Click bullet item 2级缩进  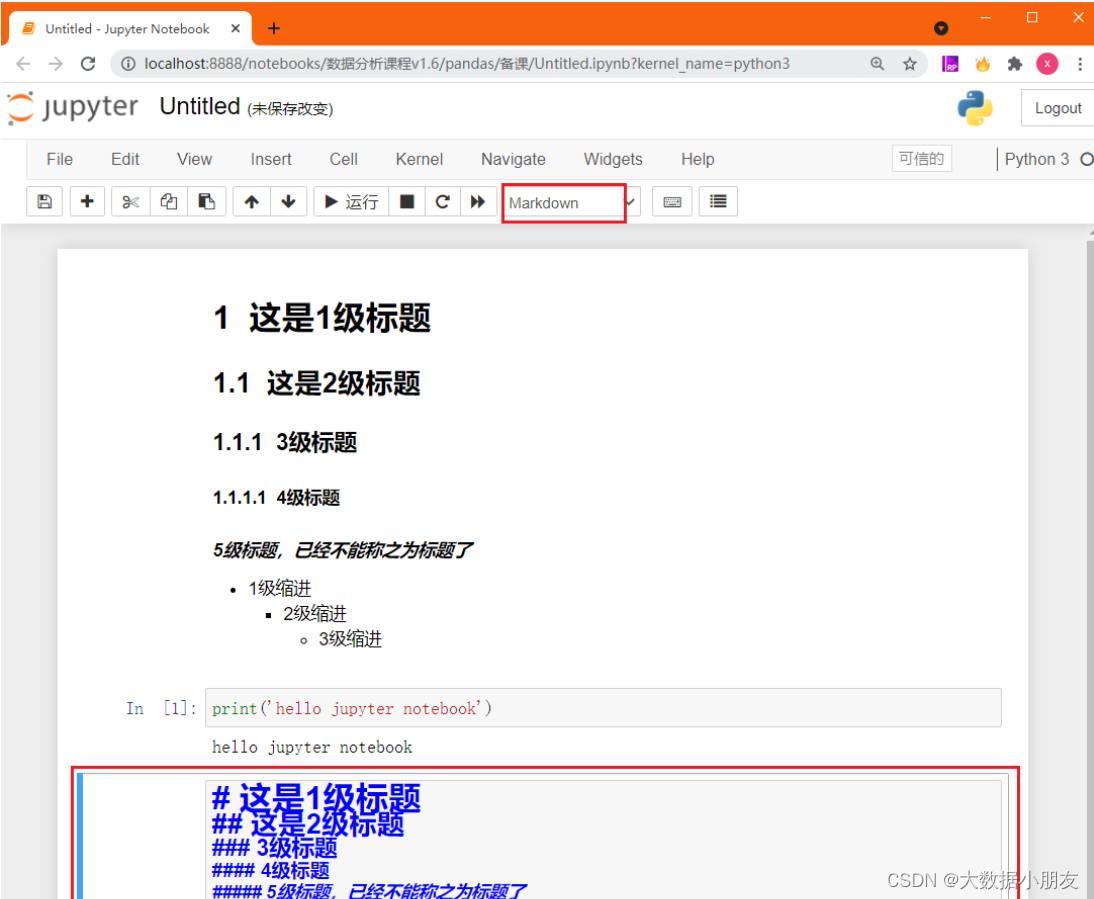coord(315,614)
